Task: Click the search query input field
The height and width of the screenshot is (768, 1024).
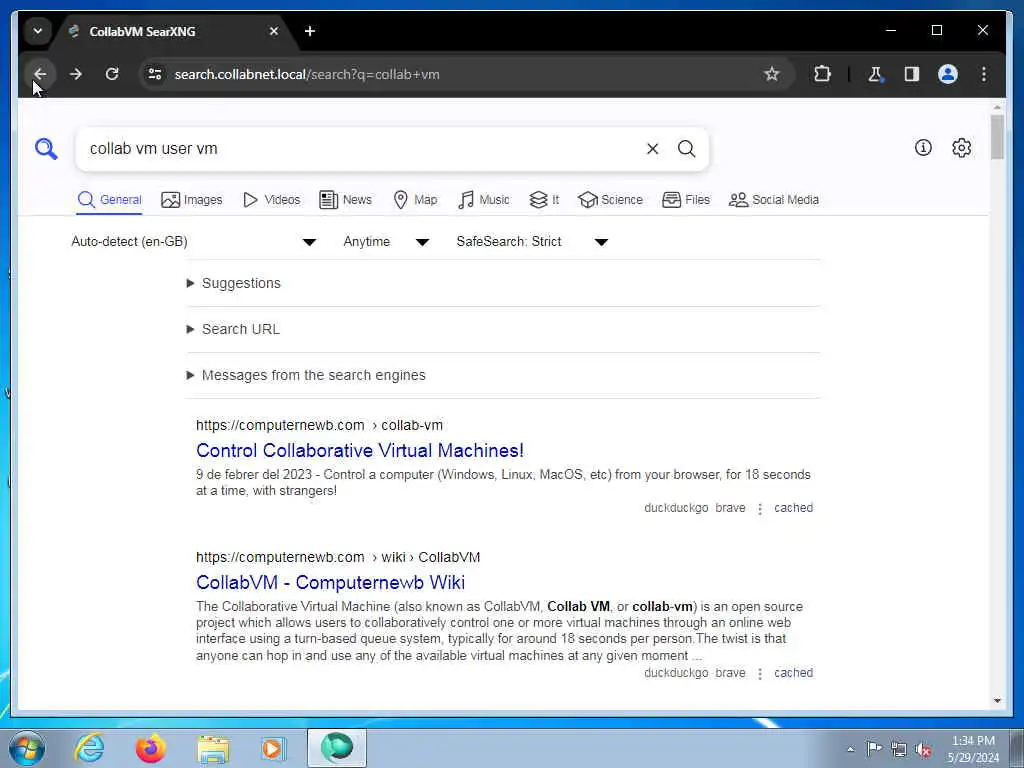Action: pos(359,149)
